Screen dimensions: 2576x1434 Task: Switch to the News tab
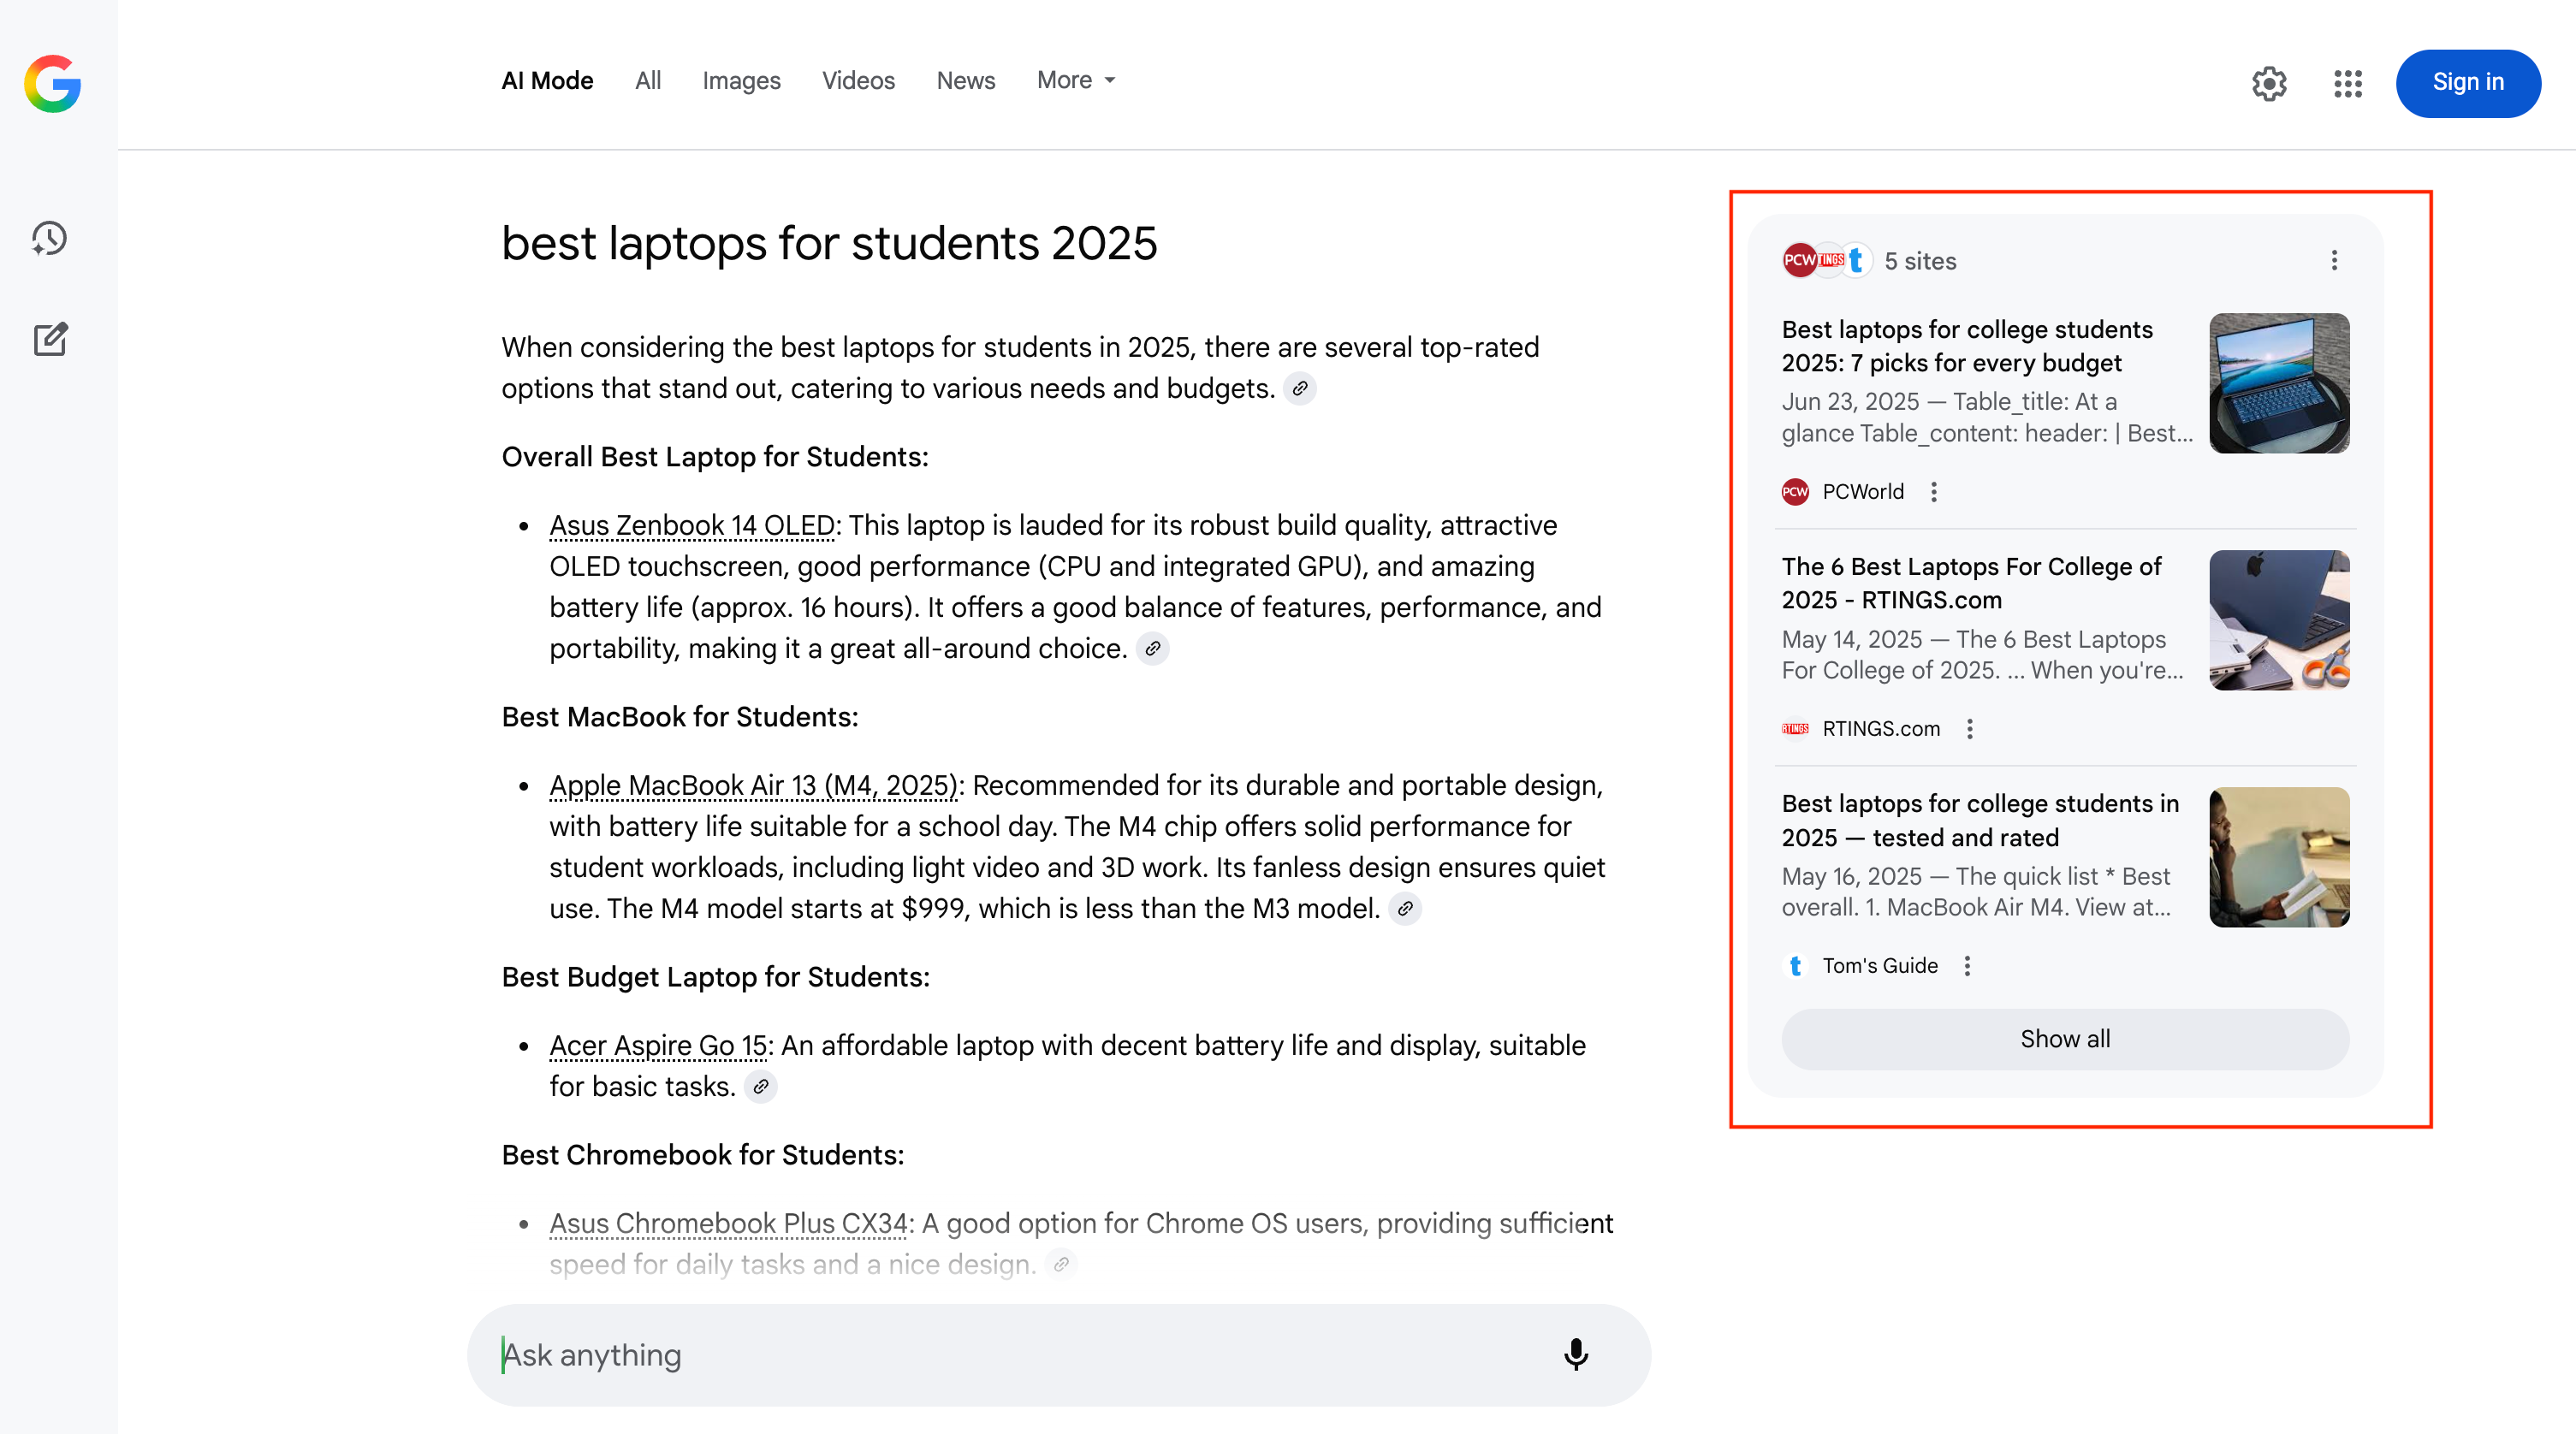point(965,80)
